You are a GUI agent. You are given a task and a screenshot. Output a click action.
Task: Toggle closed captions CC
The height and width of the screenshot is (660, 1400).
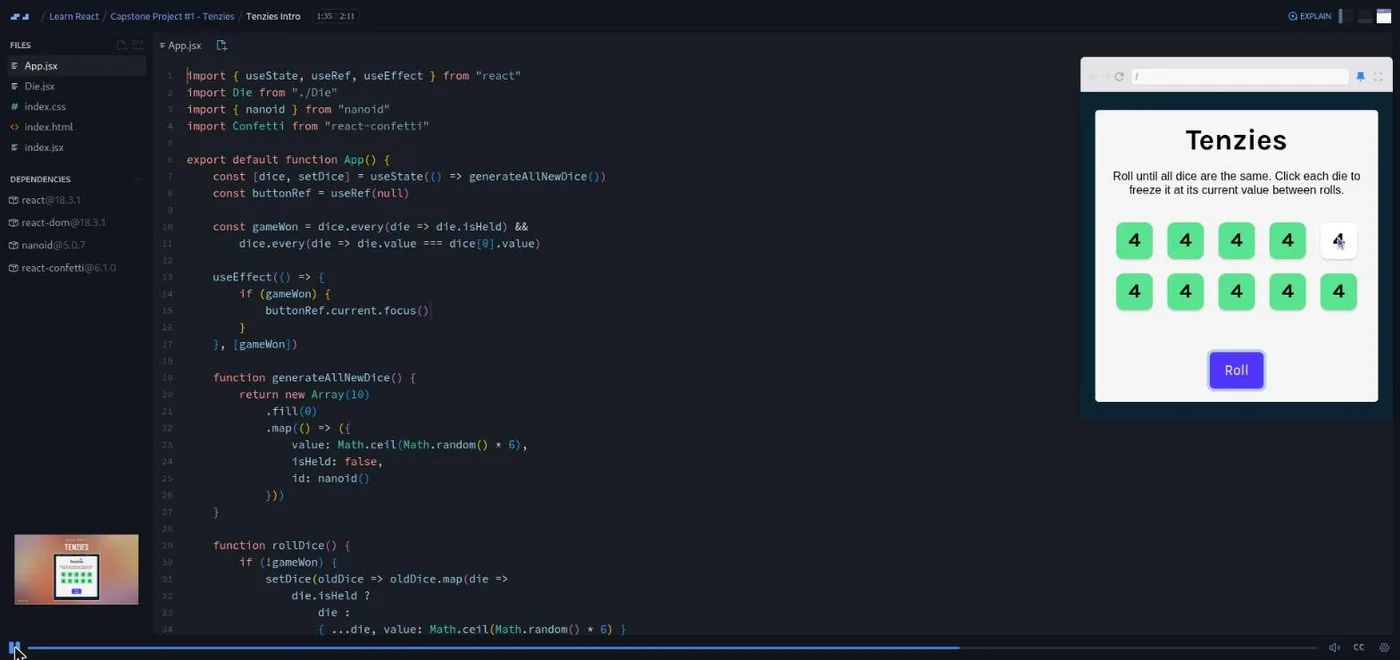pyautogui.click(x=1359, y=647)
